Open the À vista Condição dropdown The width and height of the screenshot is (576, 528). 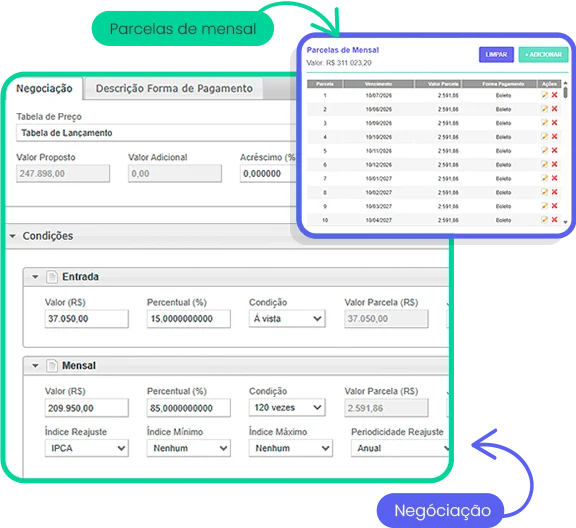pyautogui.click(x=287, y=319)
